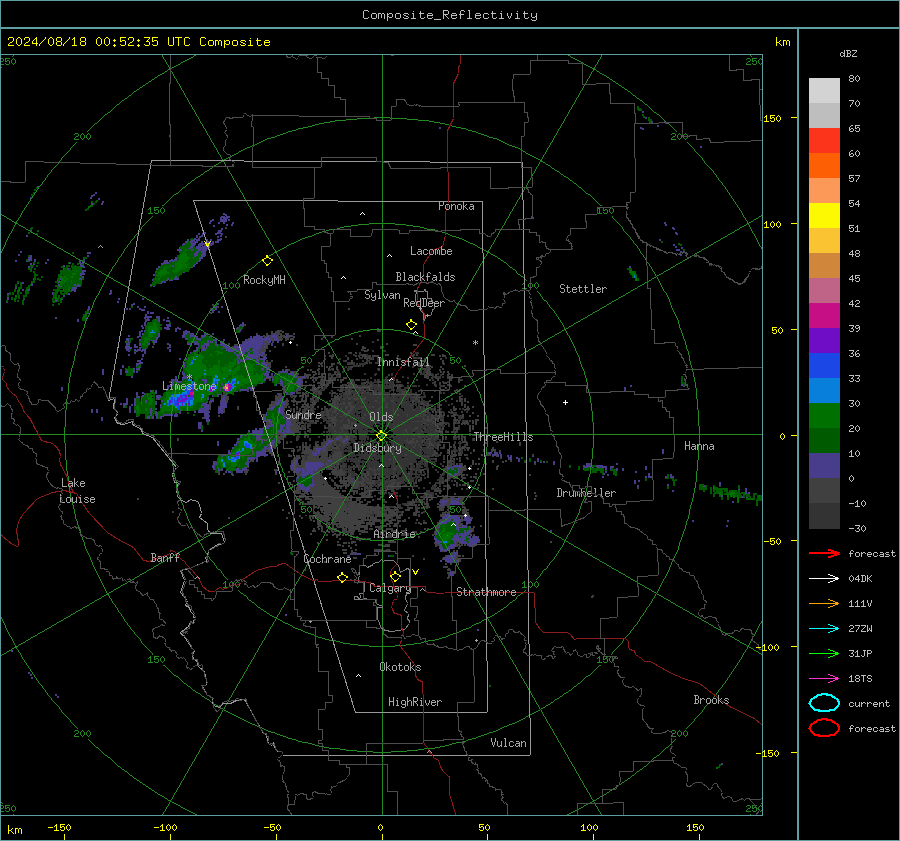The height and width of the screenshot is (841, 900).
Task: Click the white asterisk marker east of Innisfail
Action: 475,343
